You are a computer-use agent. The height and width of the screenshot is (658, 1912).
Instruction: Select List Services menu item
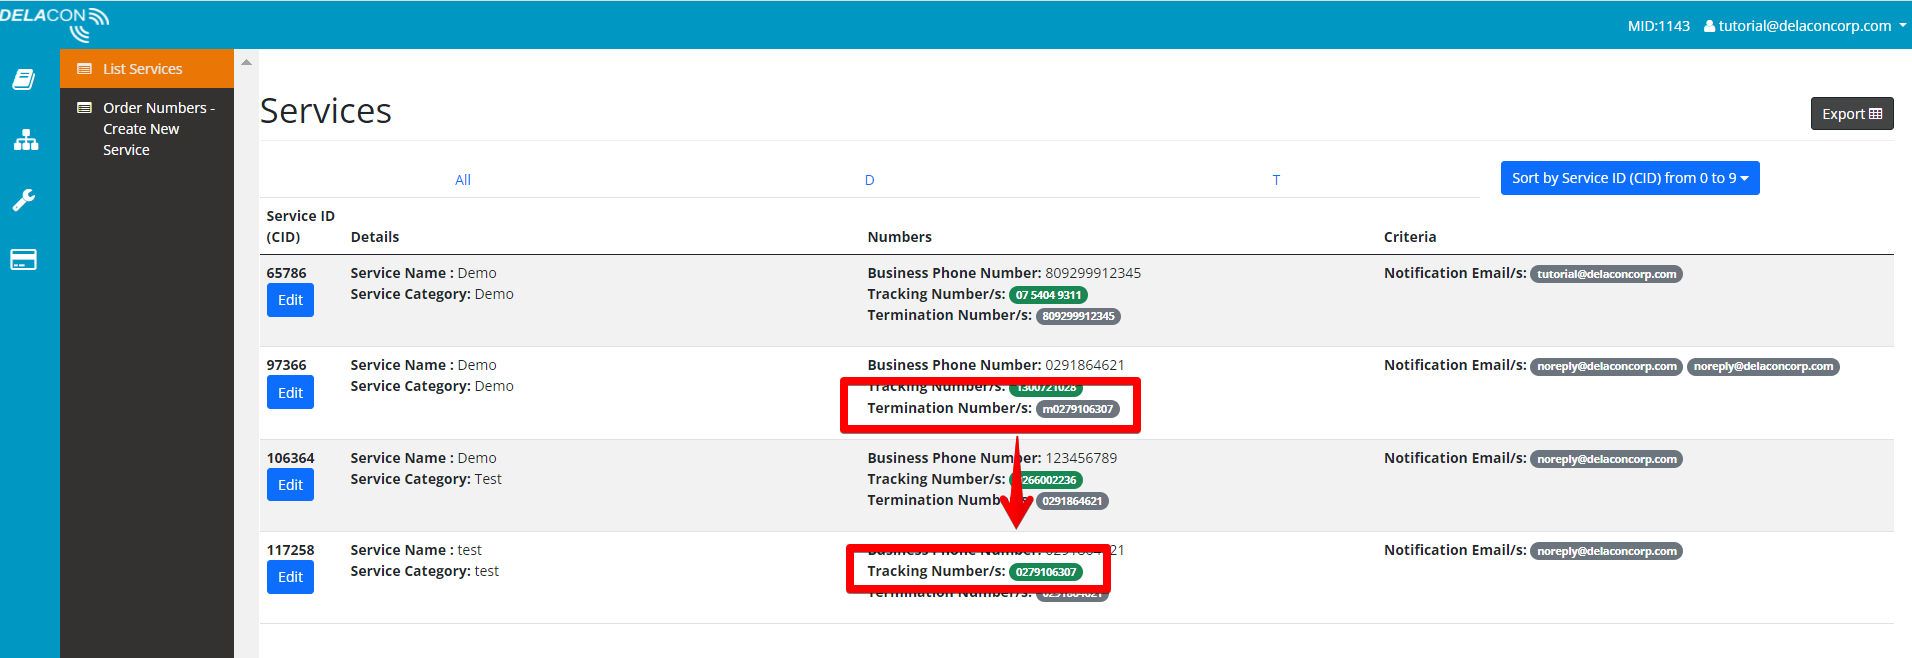(x=146, y=69)
